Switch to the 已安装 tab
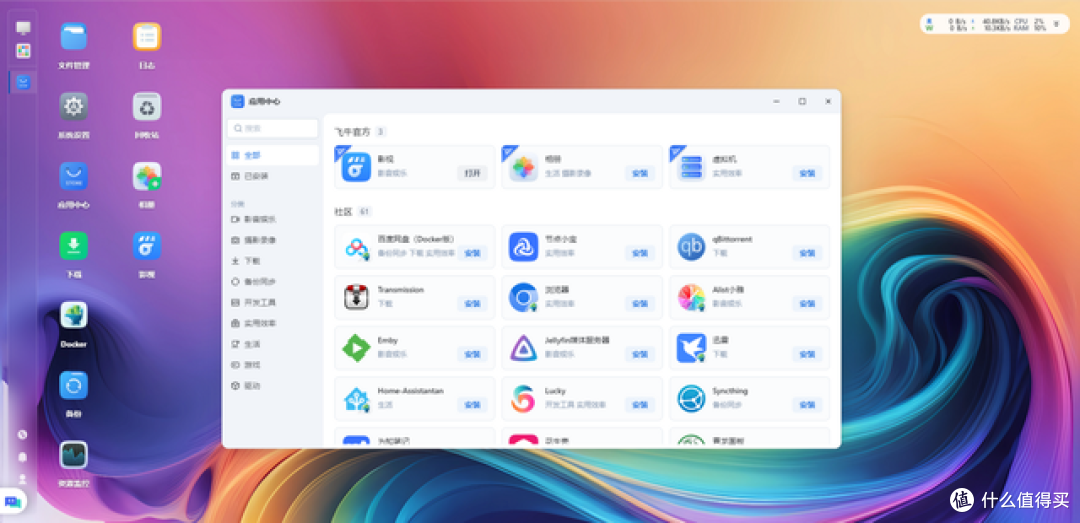 click(273, 176)
